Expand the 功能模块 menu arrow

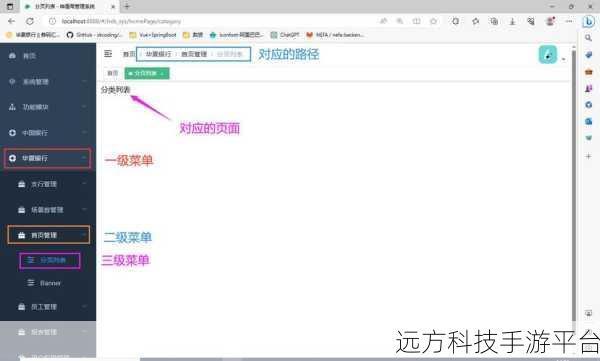coord(84,106)
